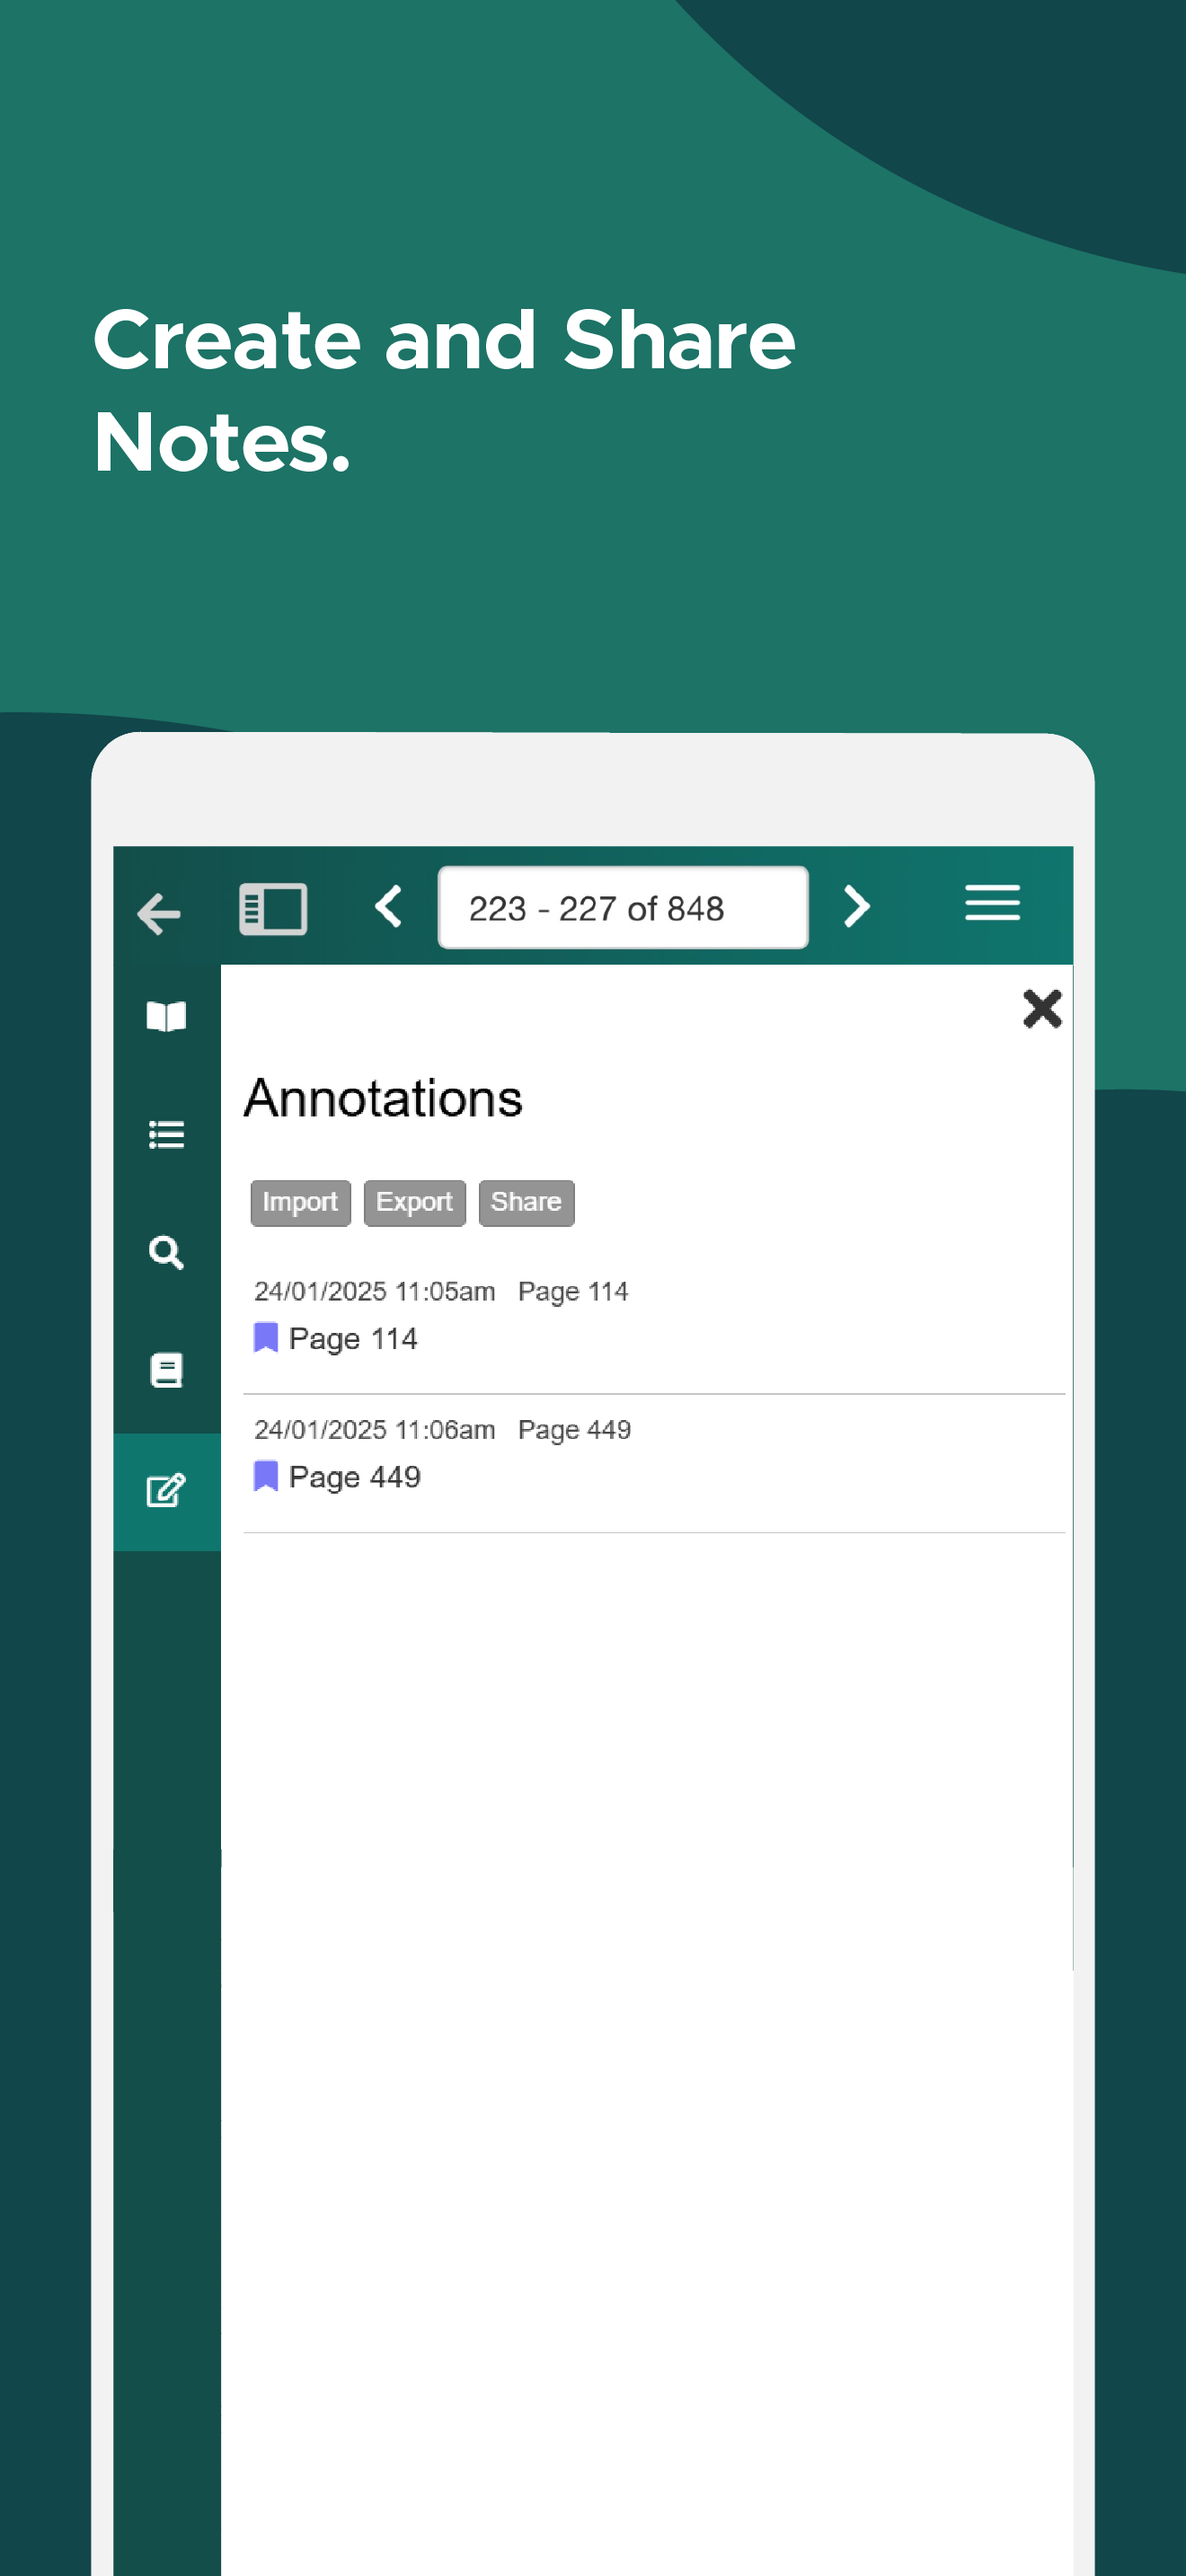1186x2576 pixels.
Task: Click page range field 223 - 227 of 848
Action: pyautogui.click(x=623, y=908)
